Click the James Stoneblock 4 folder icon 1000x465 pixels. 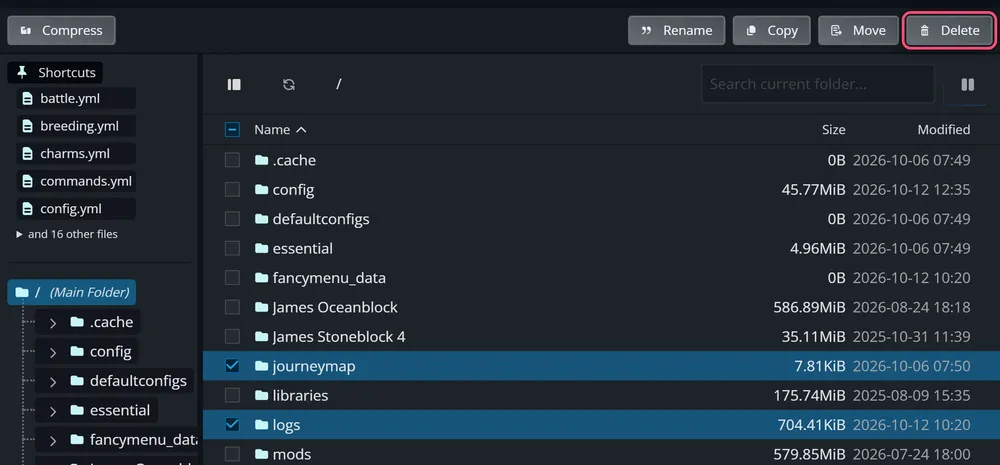click(261, 336)
